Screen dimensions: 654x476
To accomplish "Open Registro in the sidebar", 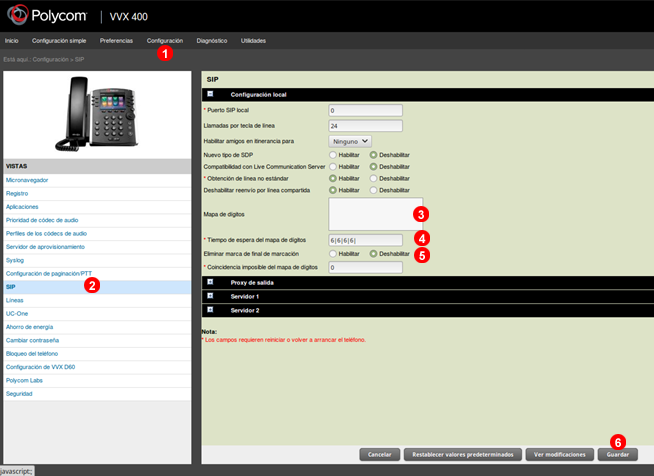I will (97, 194).
